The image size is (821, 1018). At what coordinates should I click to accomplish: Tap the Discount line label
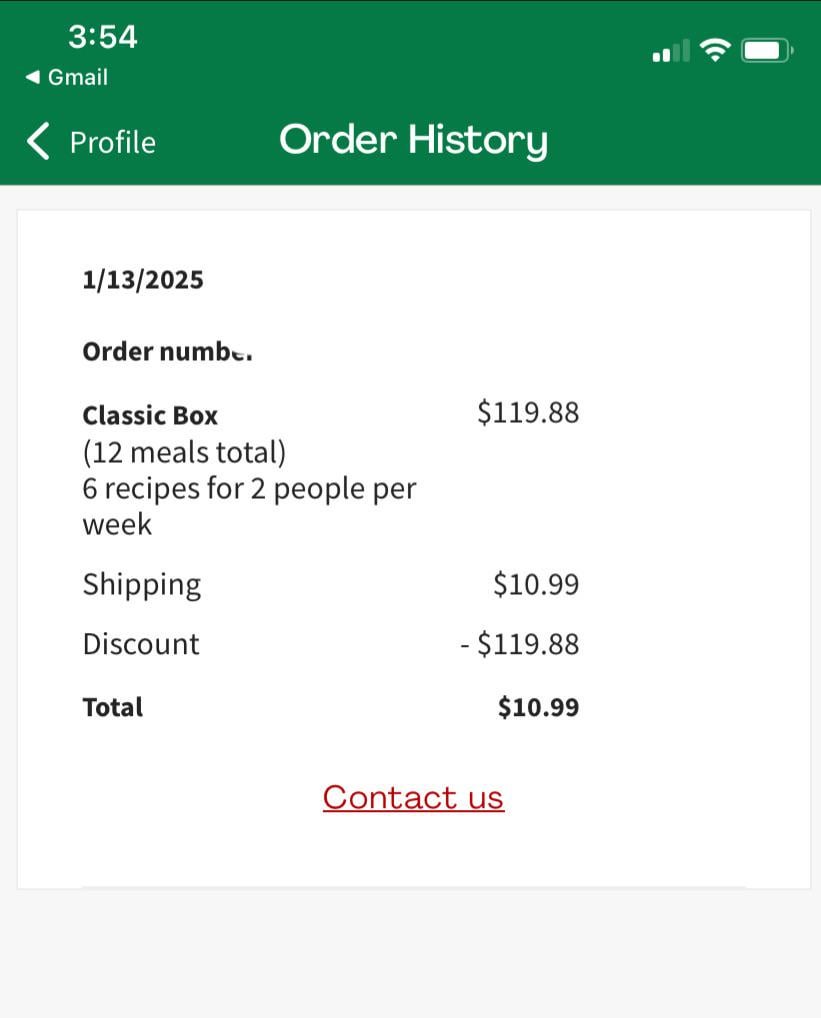(141, 644)
